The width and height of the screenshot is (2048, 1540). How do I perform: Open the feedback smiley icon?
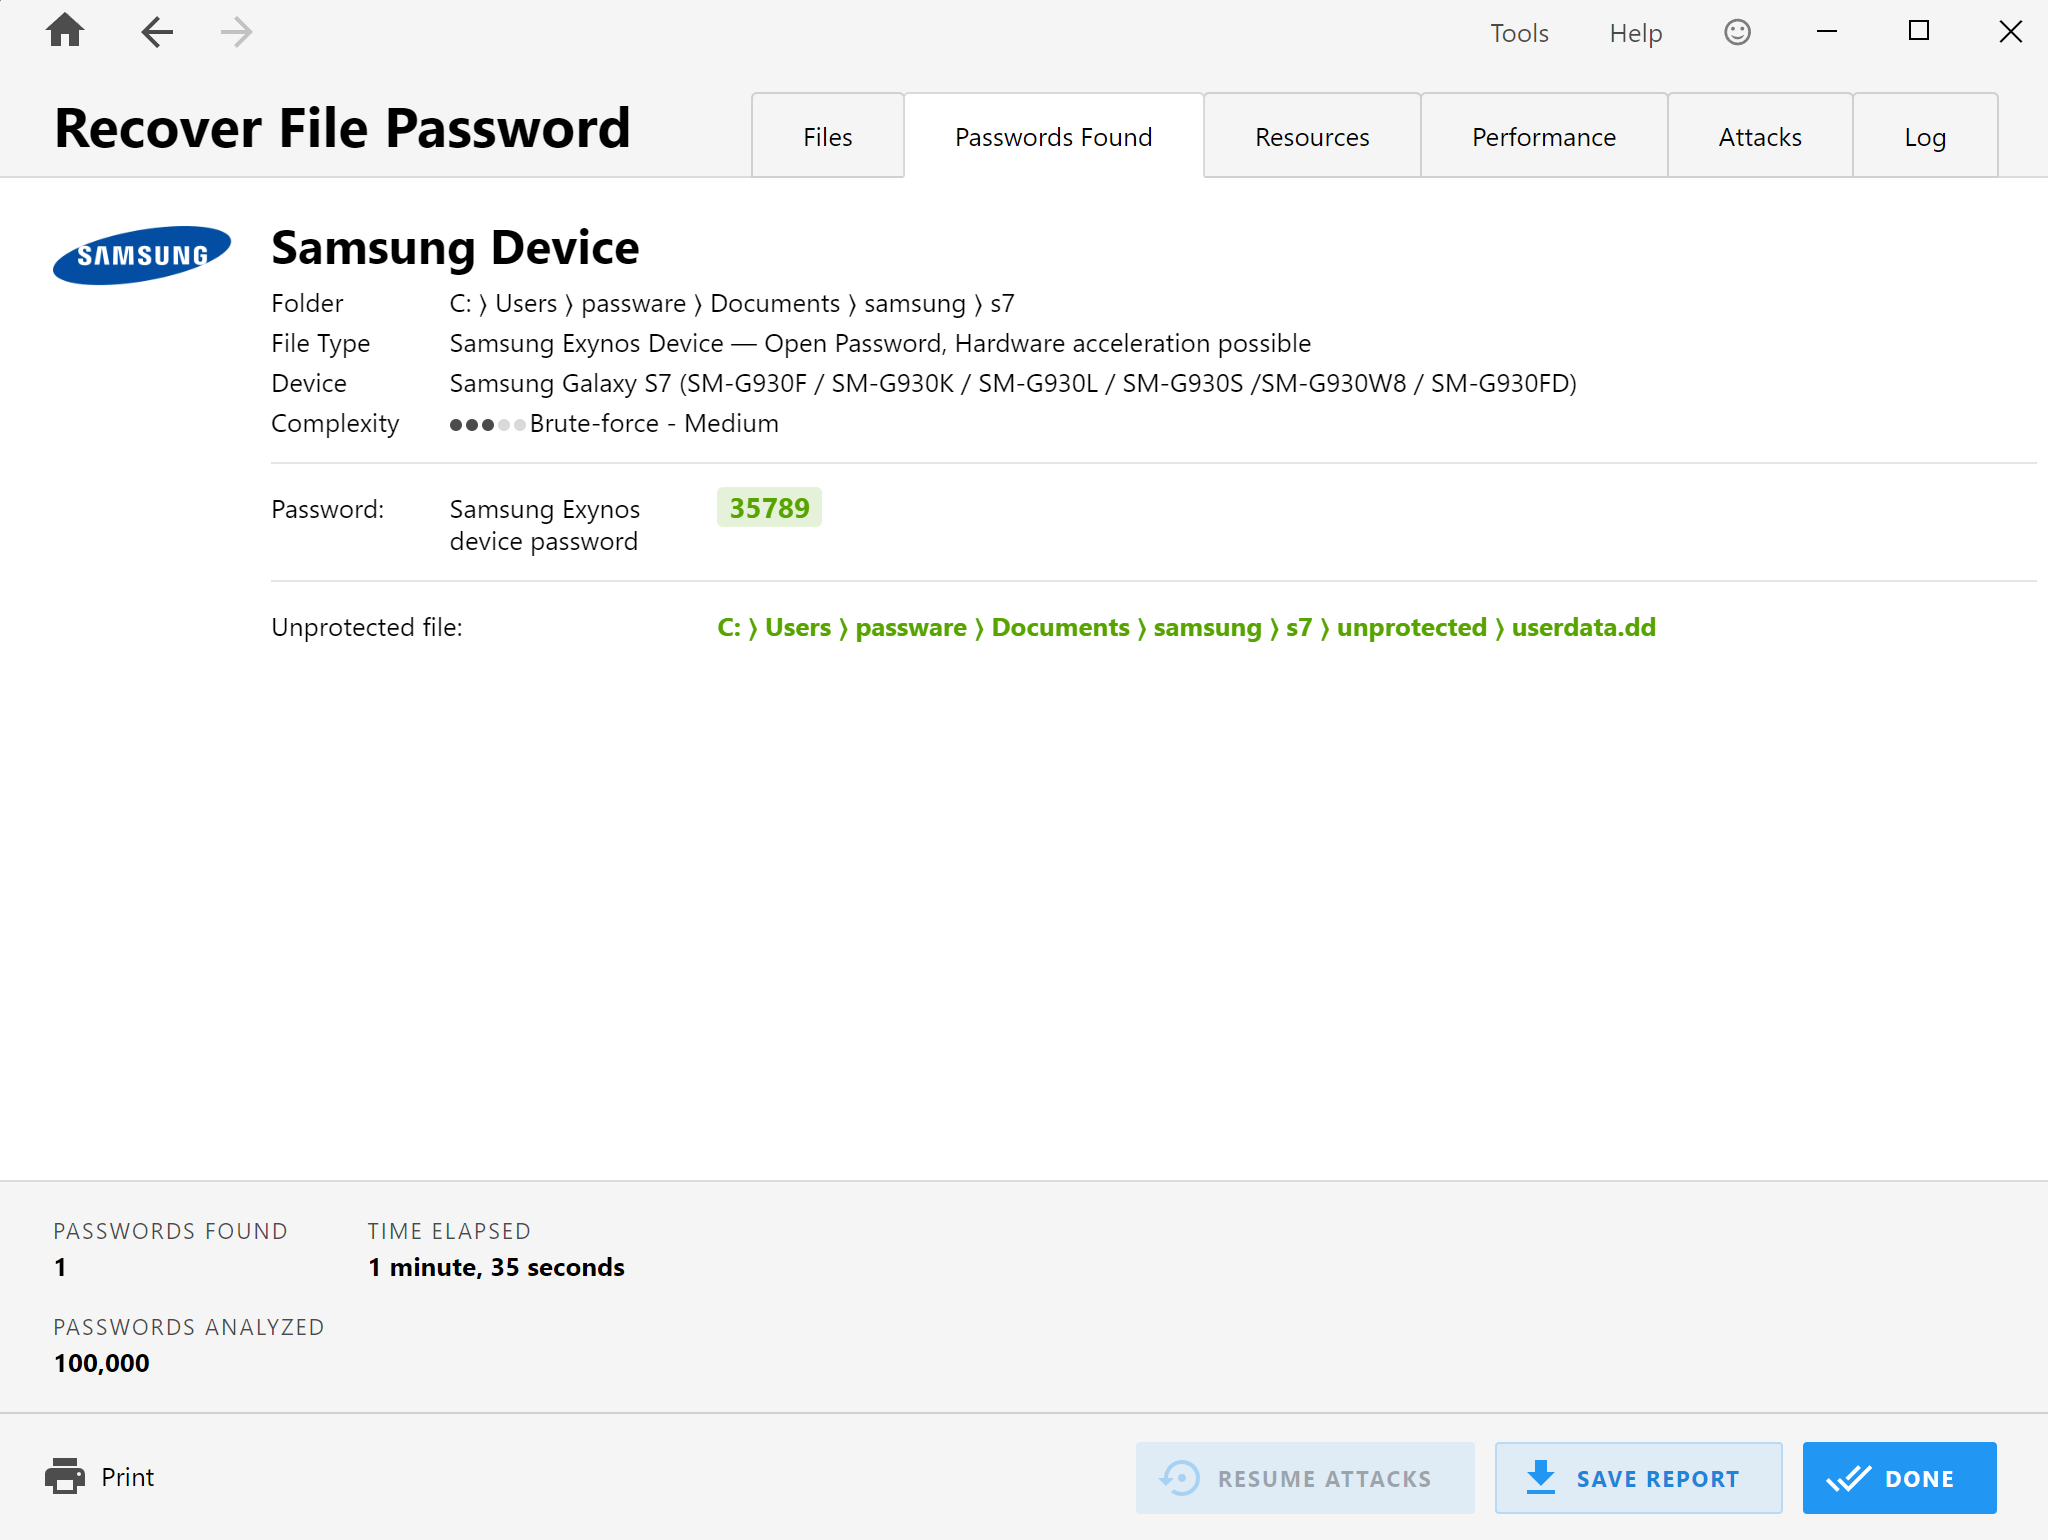1738,32
